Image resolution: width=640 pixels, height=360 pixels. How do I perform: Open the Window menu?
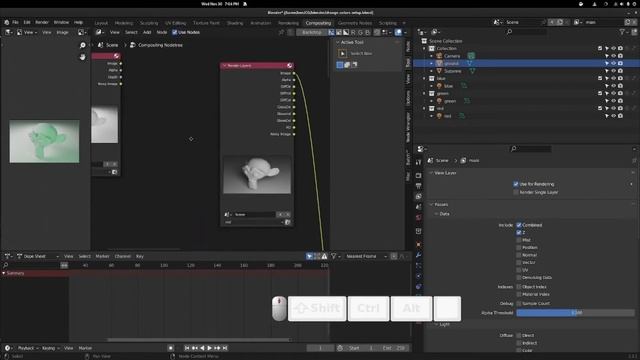[x=62, y=22]
